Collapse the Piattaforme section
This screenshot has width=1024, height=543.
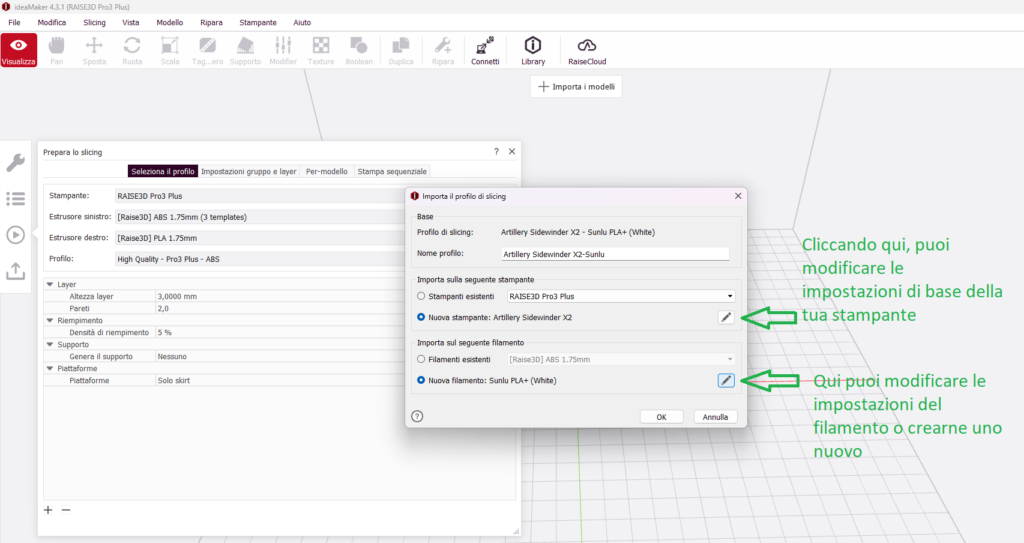pyautogui.click(x=50, y=368)
